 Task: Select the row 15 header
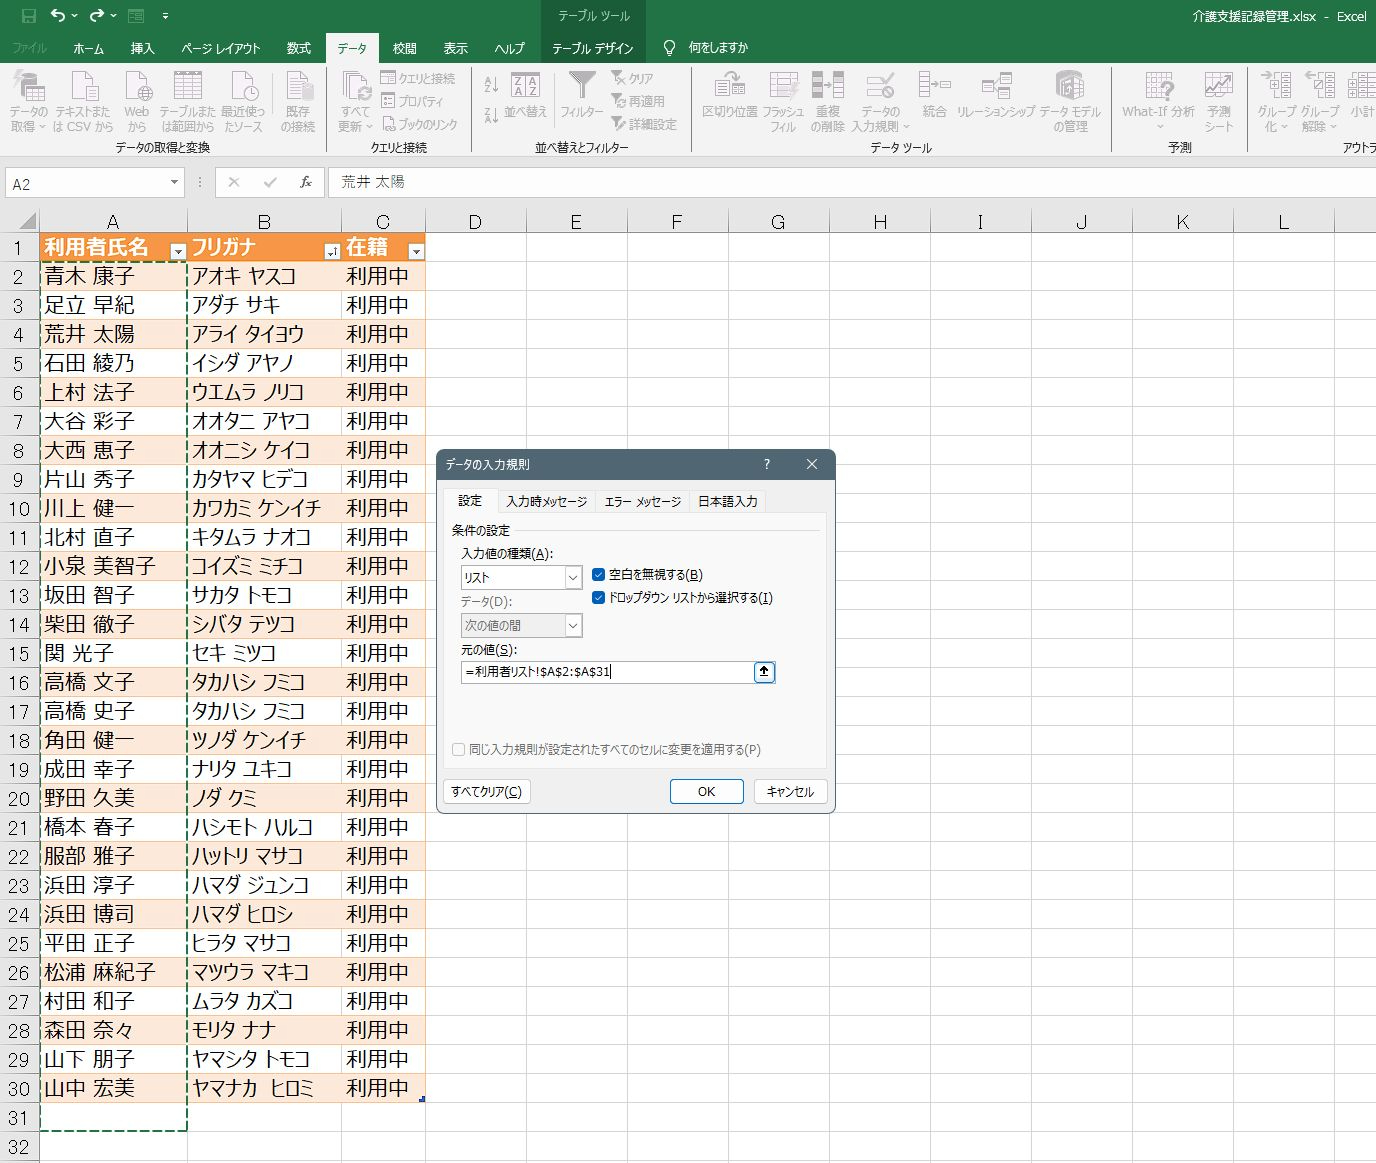pos(19,653)
